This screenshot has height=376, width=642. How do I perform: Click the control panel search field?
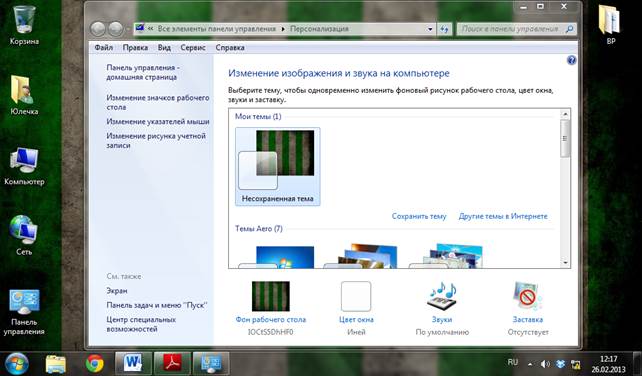click(x=517, y=29)
